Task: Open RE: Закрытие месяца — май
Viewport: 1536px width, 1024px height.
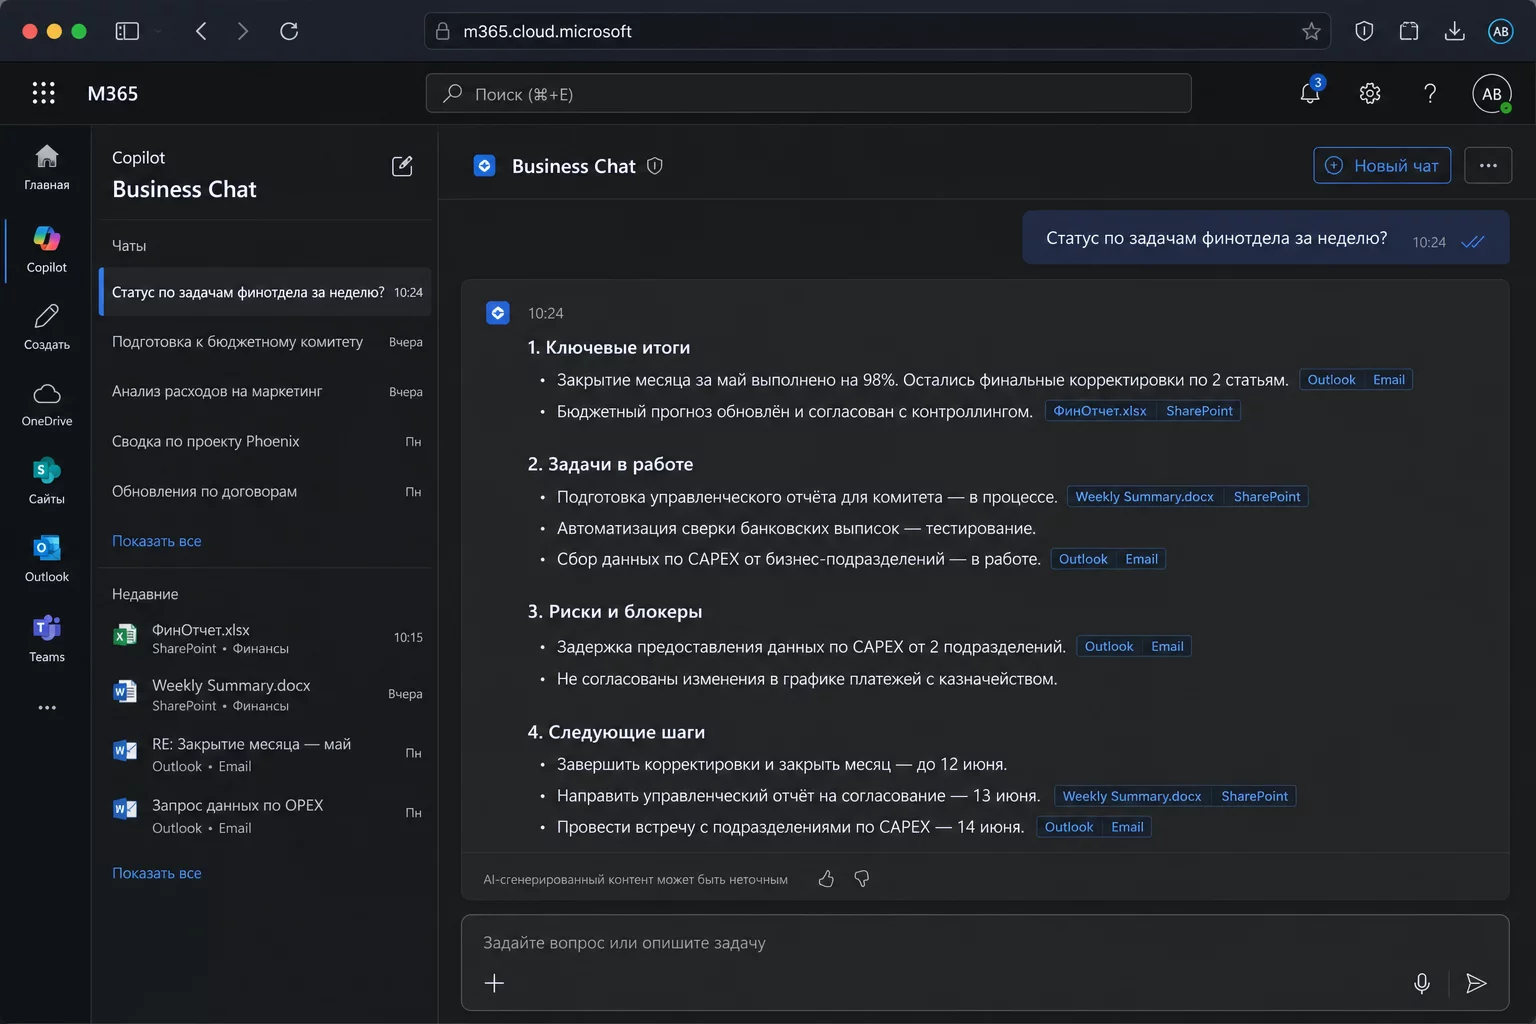Action: click(x=266, y=754)
